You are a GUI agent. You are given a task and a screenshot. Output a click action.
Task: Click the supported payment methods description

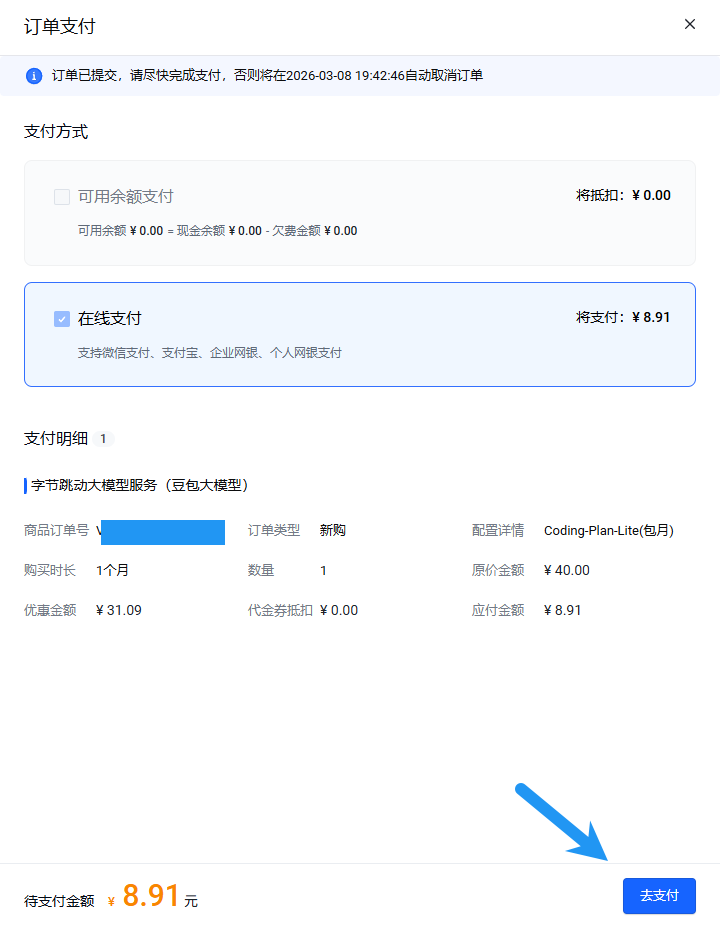tap(210, 353)
